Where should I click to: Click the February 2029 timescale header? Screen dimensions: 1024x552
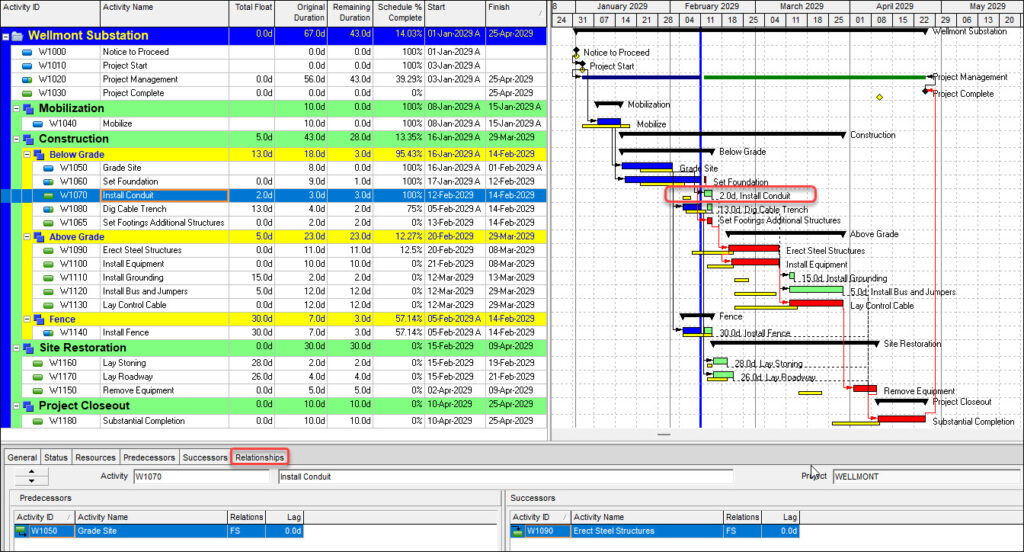pos(712,7)
